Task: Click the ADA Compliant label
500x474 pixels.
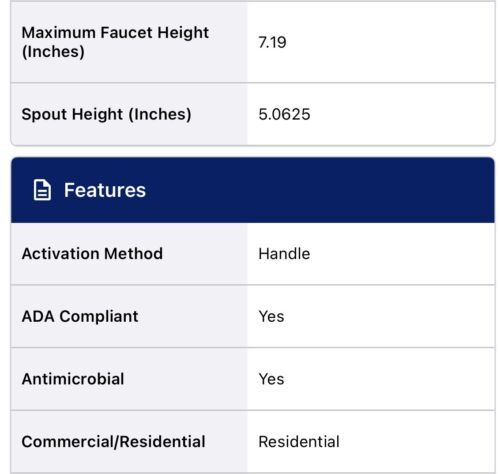Action: (x=80, y=316)
